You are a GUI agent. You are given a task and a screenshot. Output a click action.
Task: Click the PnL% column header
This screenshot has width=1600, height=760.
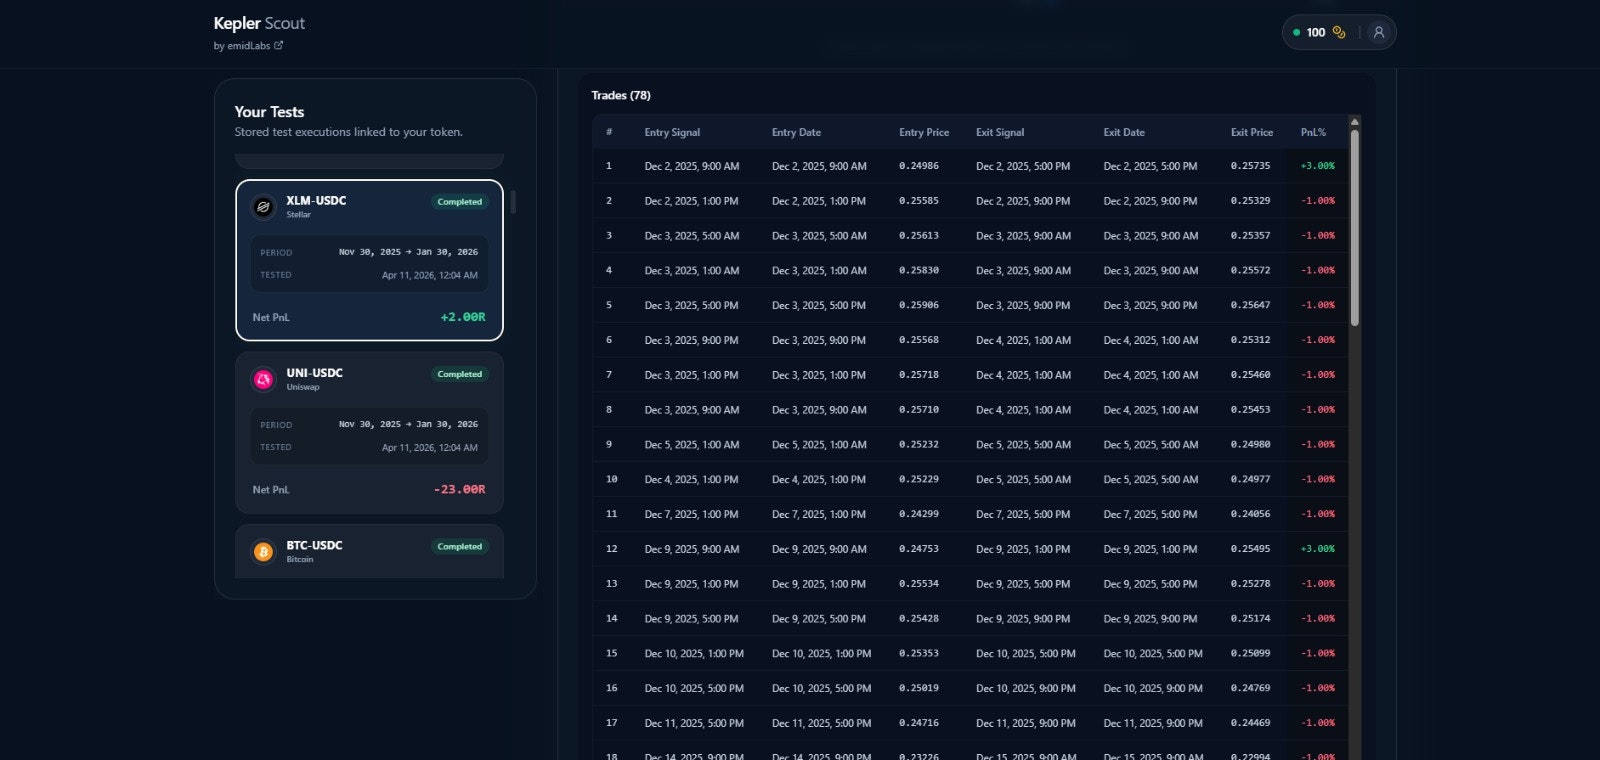click(x=1313, y=132)
